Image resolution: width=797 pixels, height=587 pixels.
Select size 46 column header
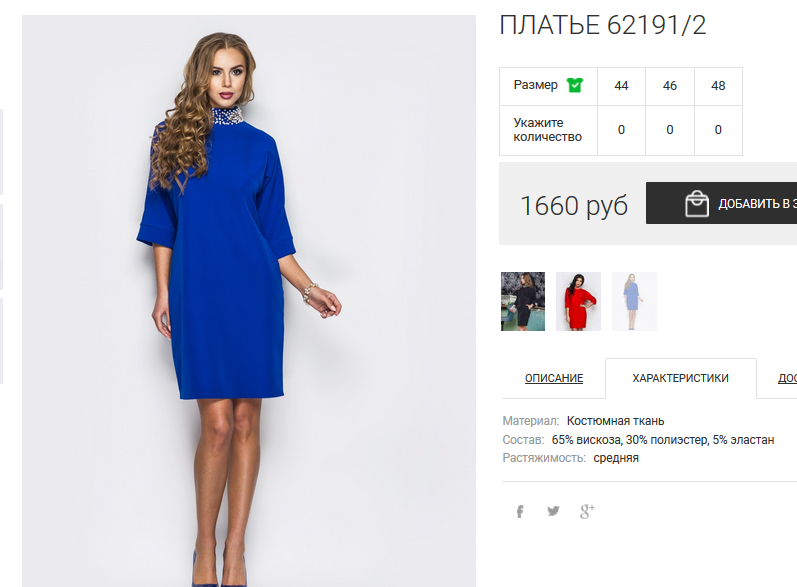point(669,86)
